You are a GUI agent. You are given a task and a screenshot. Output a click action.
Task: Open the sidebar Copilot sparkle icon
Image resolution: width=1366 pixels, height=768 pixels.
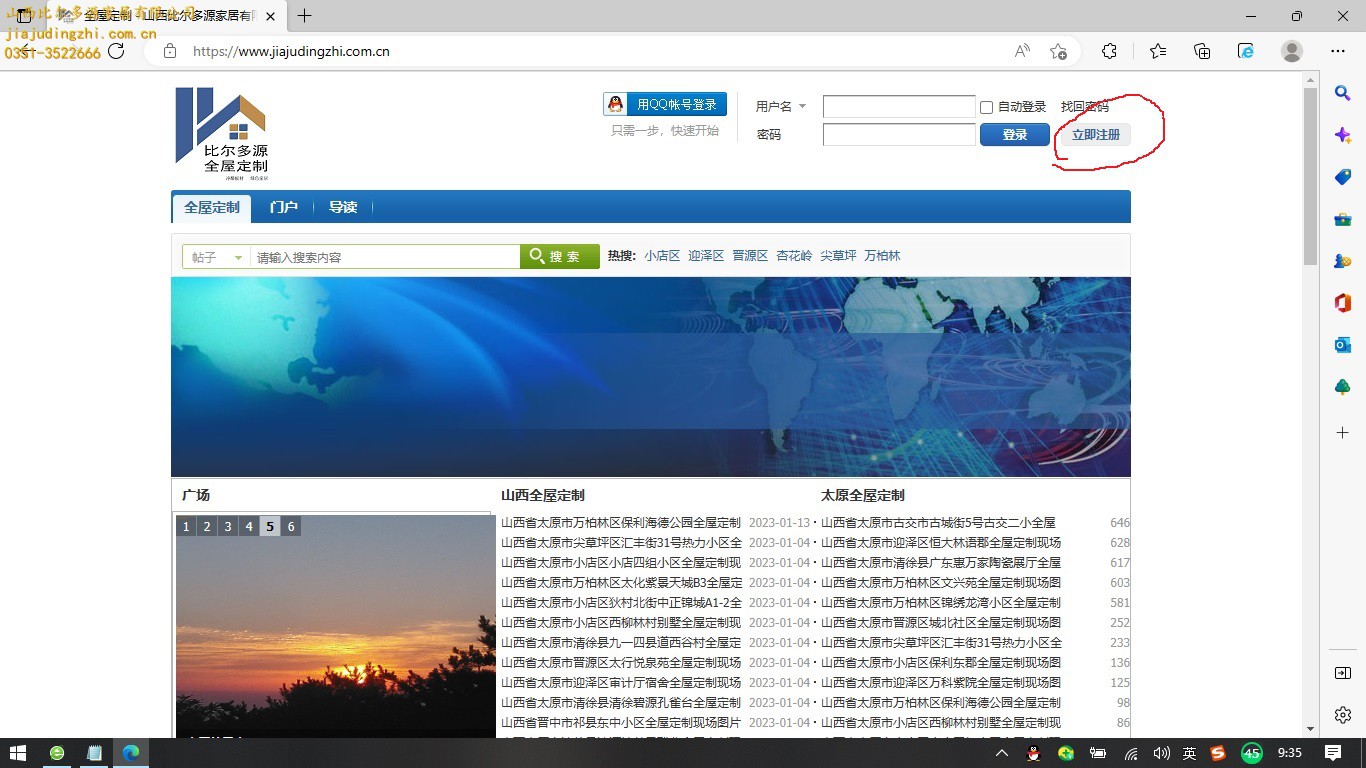coord(1343,135)
